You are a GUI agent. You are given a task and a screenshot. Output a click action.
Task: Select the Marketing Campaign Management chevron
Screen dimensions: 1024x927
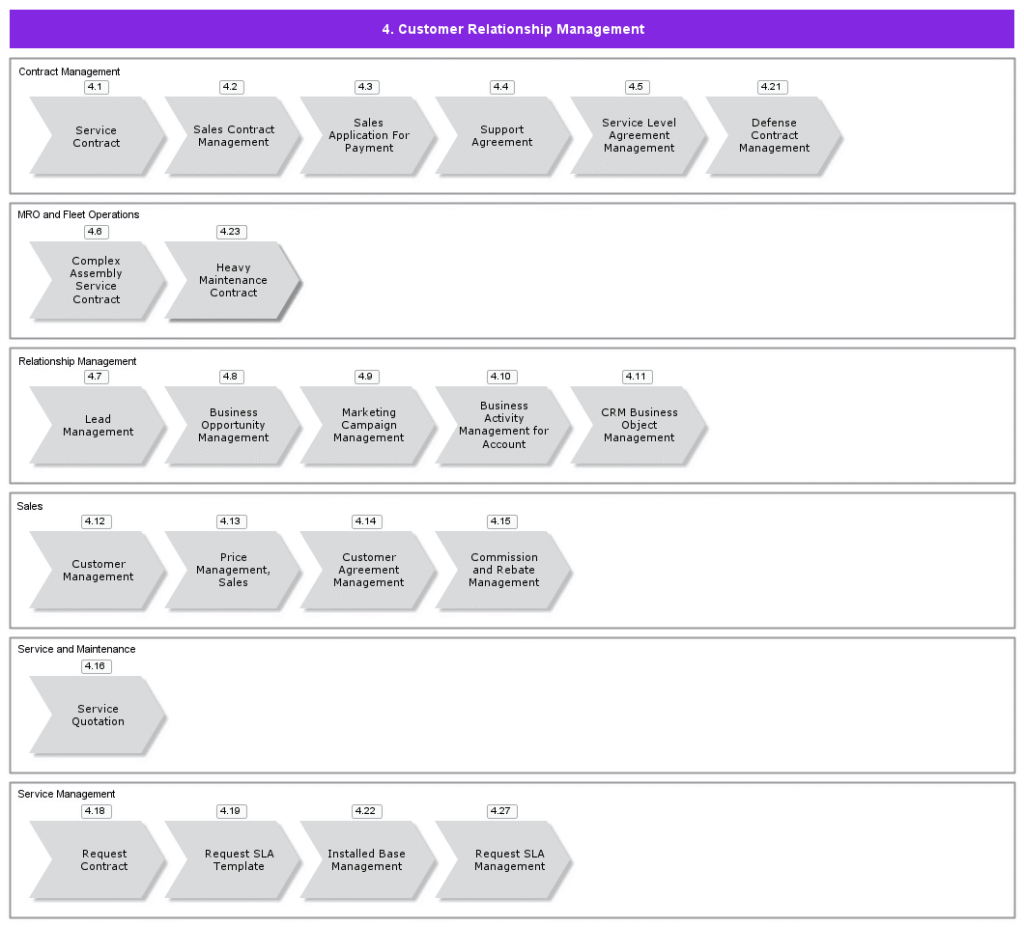pos(367,426)
